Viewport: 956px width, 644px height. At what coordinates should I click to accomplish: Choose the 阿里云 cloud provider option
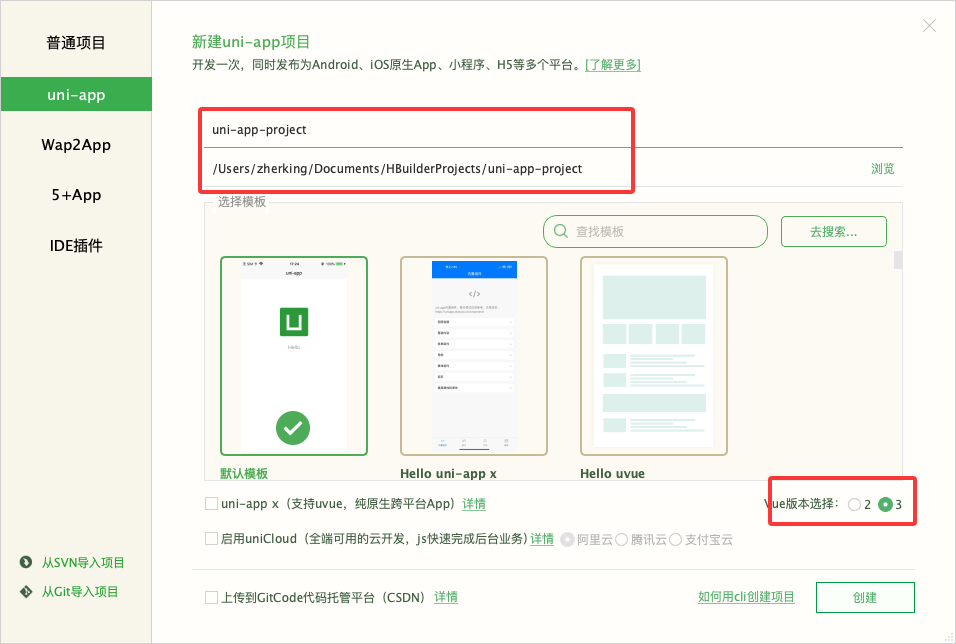click(x=568, y=539)
